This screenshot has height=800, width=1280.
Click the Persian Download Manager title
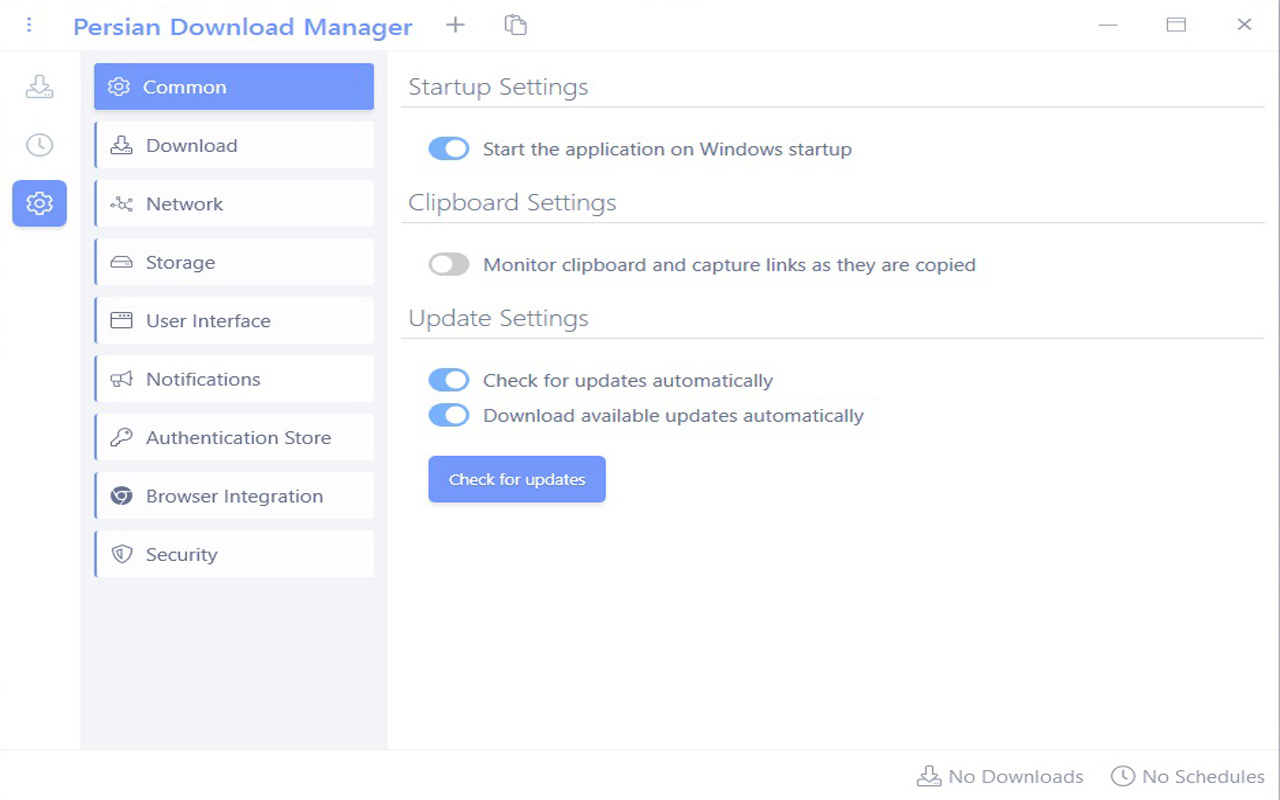coord(243,27)
